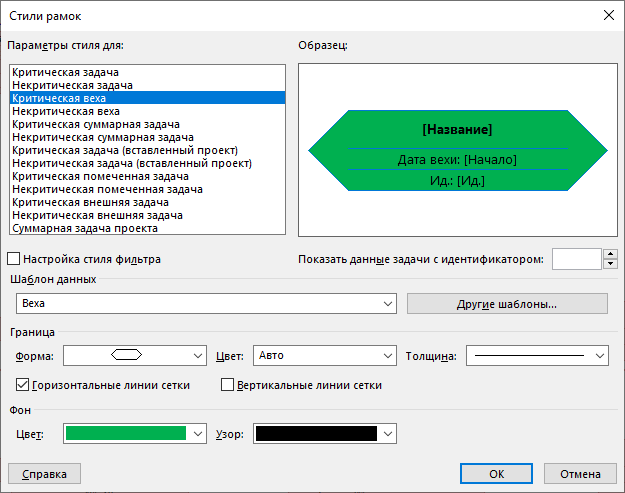Click the green milestone sample preview
The image size is (625, 493).
458,151
